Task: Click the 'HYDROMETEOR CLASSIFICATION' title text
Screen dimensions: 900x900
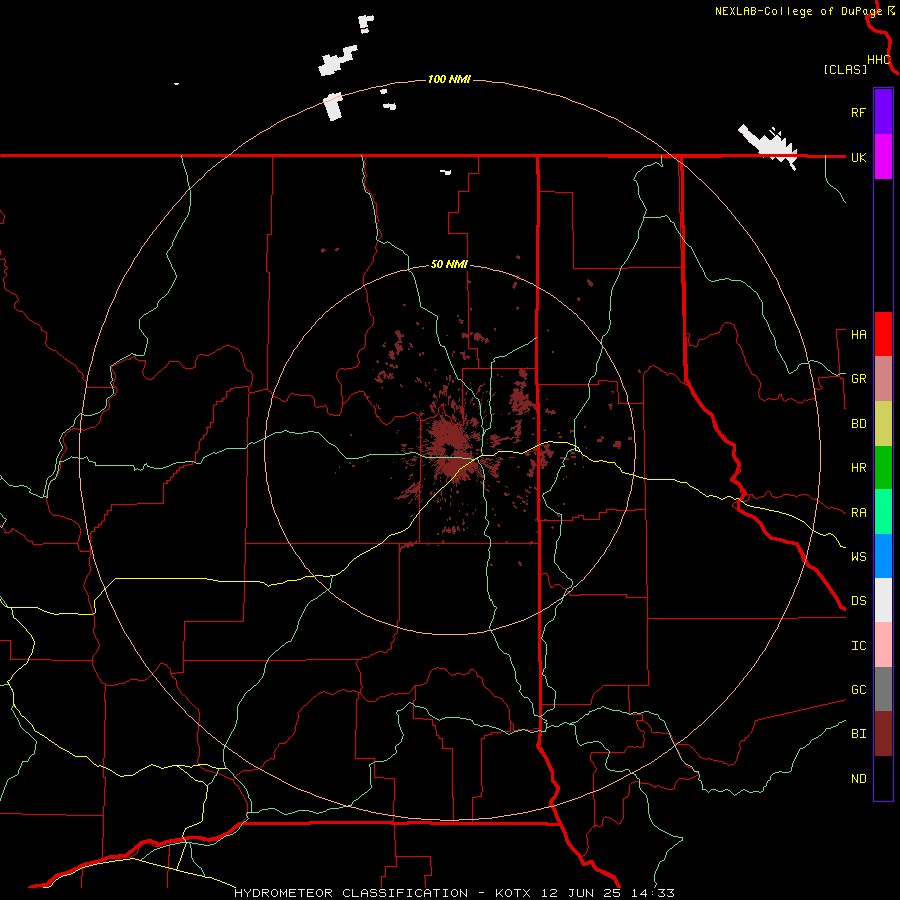Action: pos(351,893)
